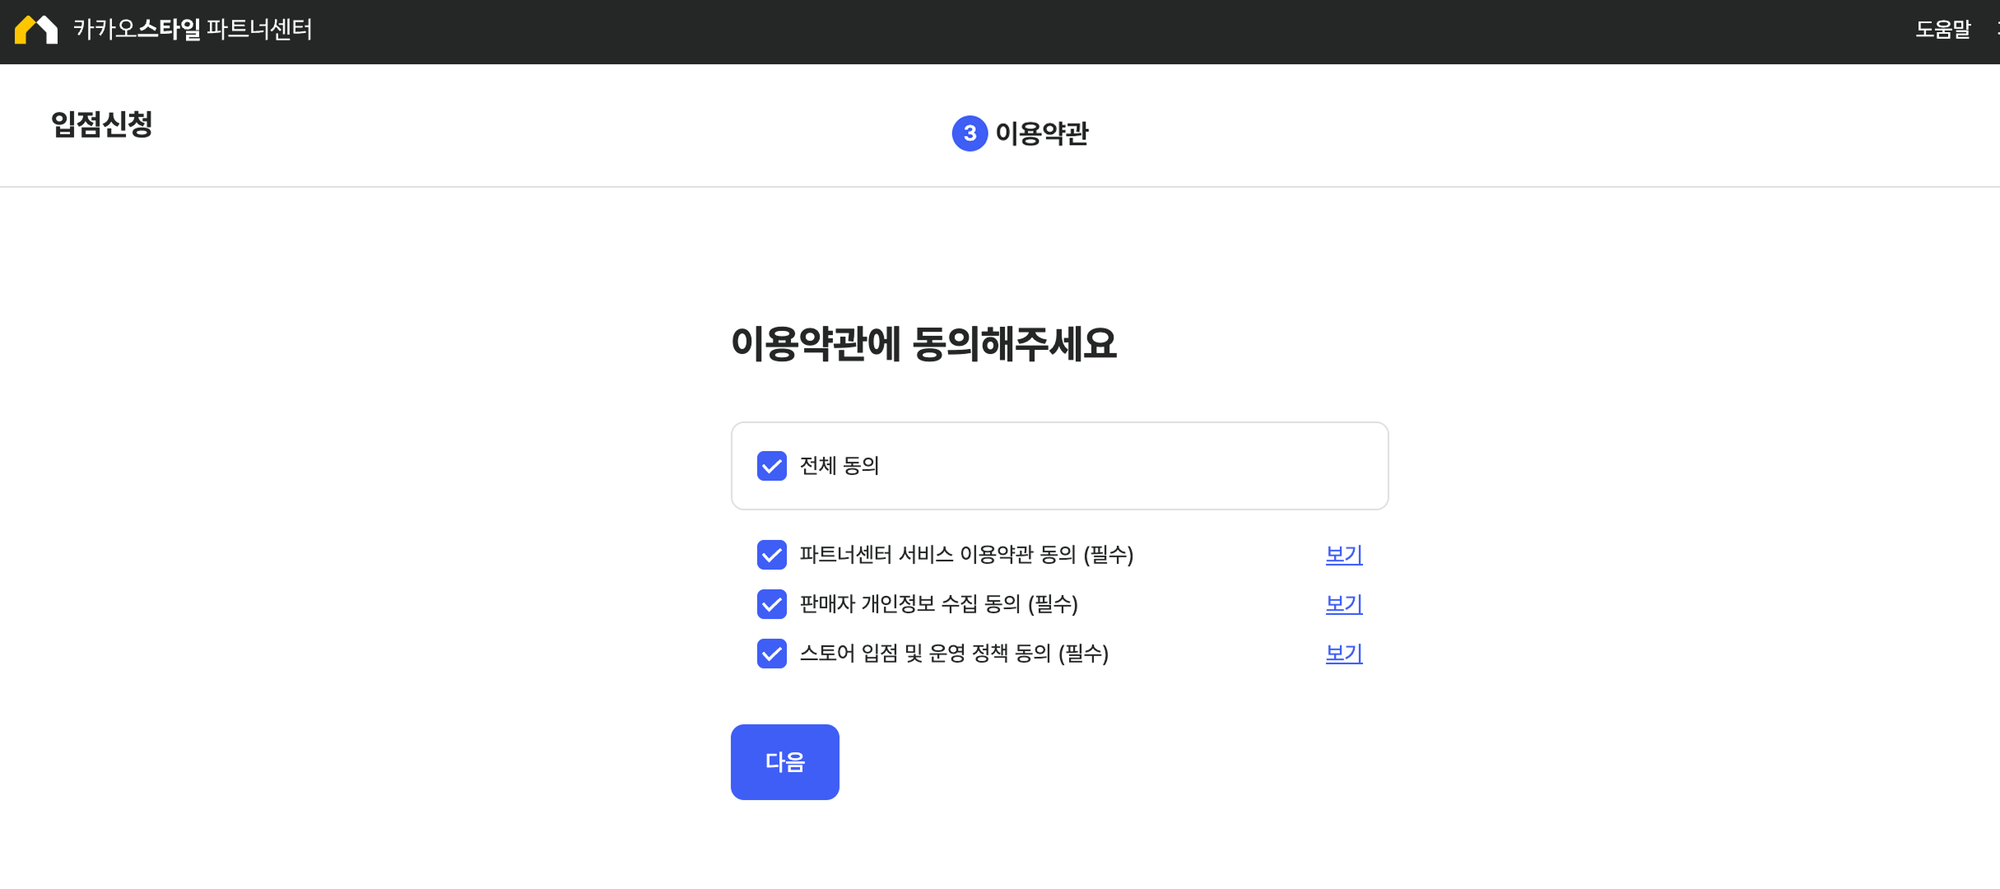Viewport: 2000px width, 889px height.
Task: Uncheck 판매자 개인정보 수집 동의 checkbox
Action: [x=772, y=604]
